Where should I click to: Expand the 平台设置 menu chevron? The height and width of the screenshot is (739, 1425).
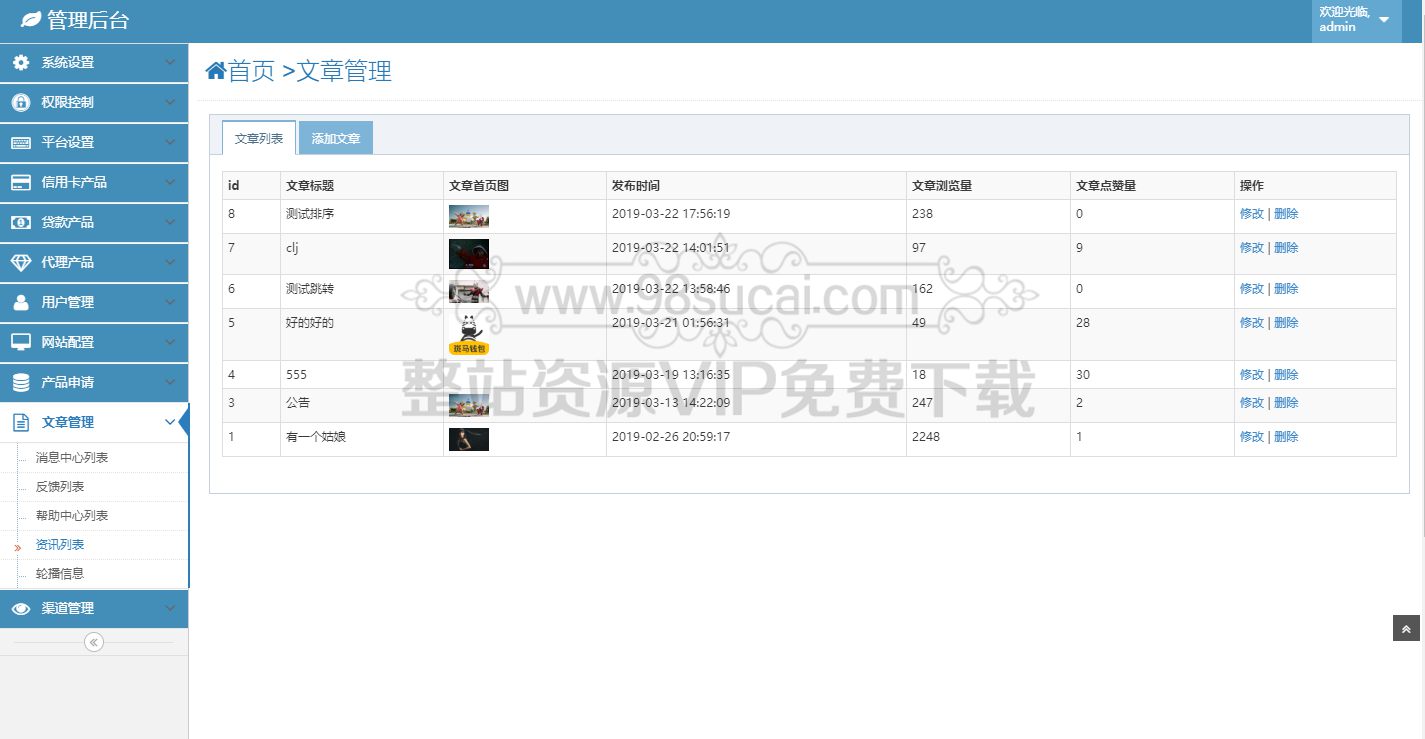tap(170, 142)
